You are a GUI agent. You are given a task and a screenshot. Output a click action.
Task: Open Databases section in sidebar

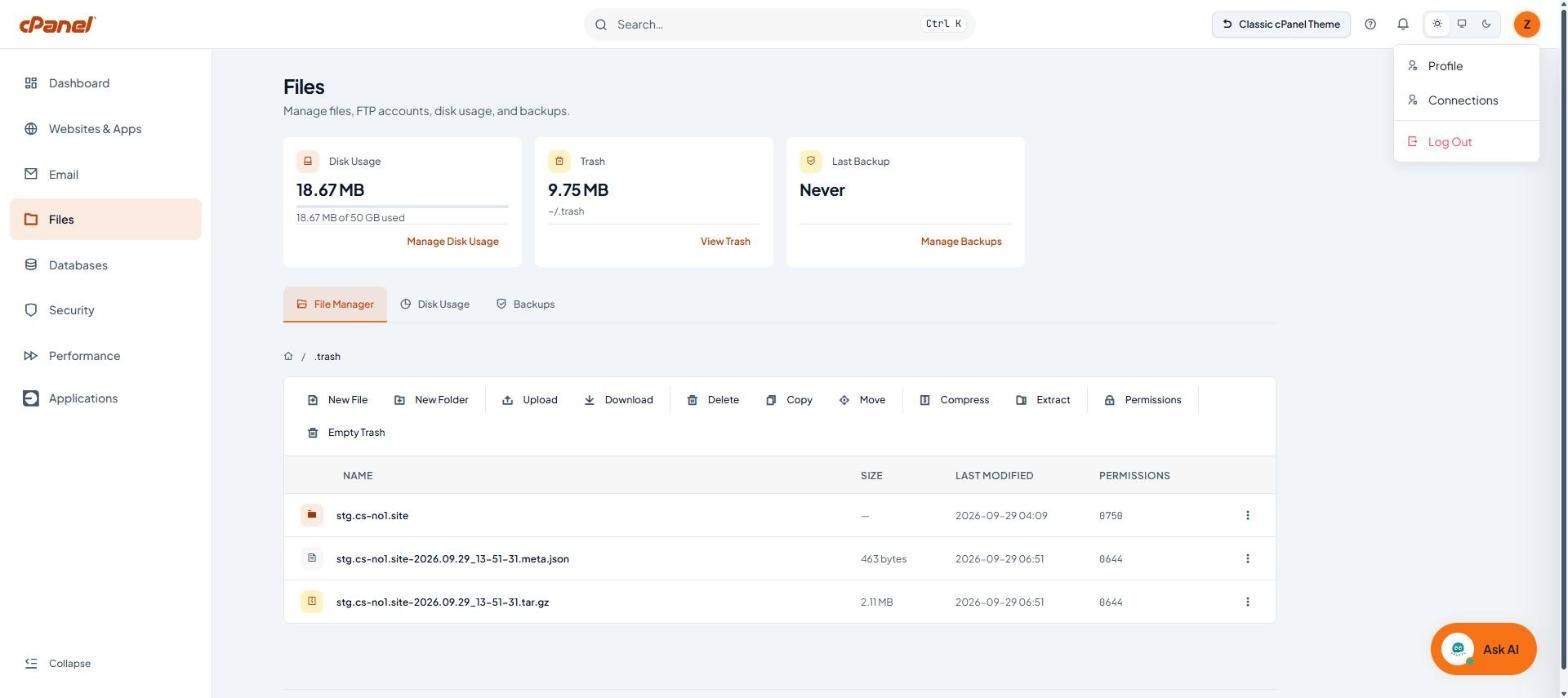(105, 265)
